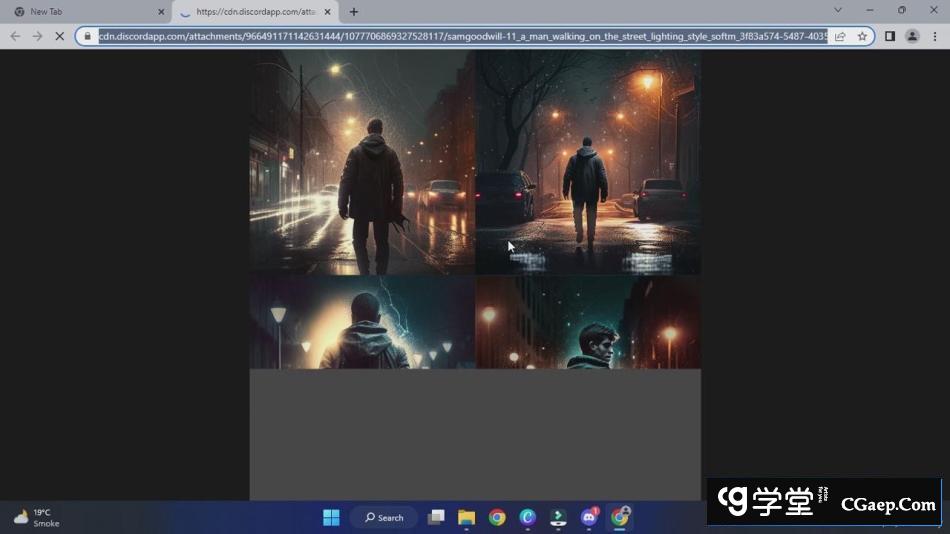The height and width of the screenshot is (534, 950).
Task: Click the browser Forward arrow
Action: pyautogui.click(x=37, y=36)
